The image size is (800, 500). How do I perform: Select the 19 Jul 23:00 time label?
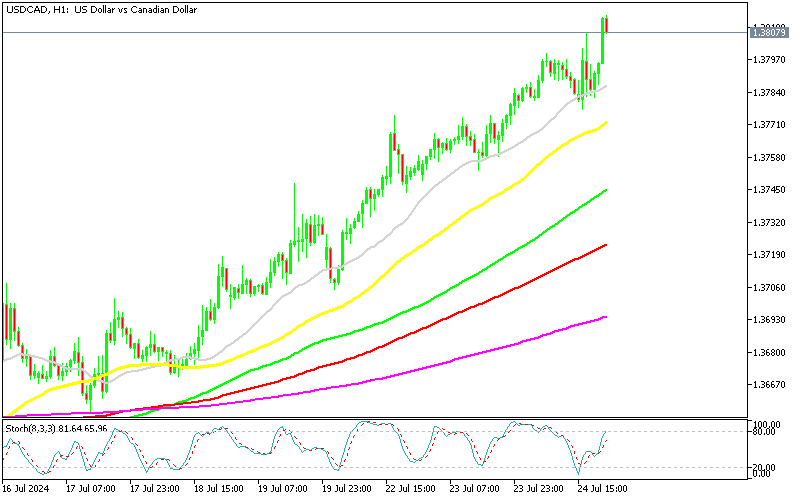(x=347, y=489)
